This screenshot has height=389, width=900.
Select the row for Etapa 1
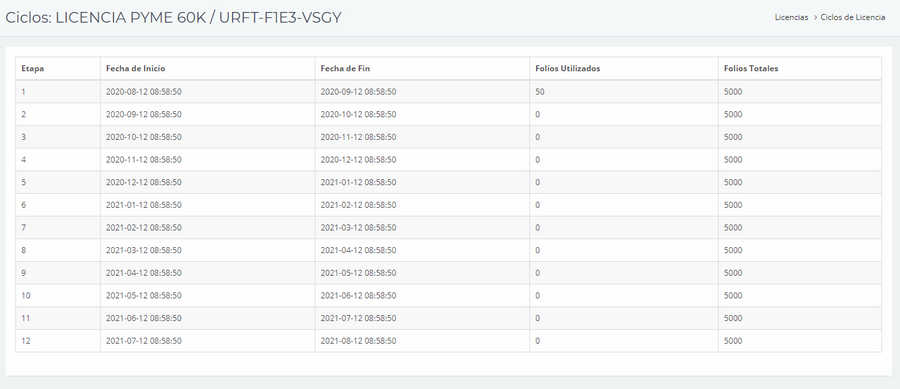[x=448, y=91]
